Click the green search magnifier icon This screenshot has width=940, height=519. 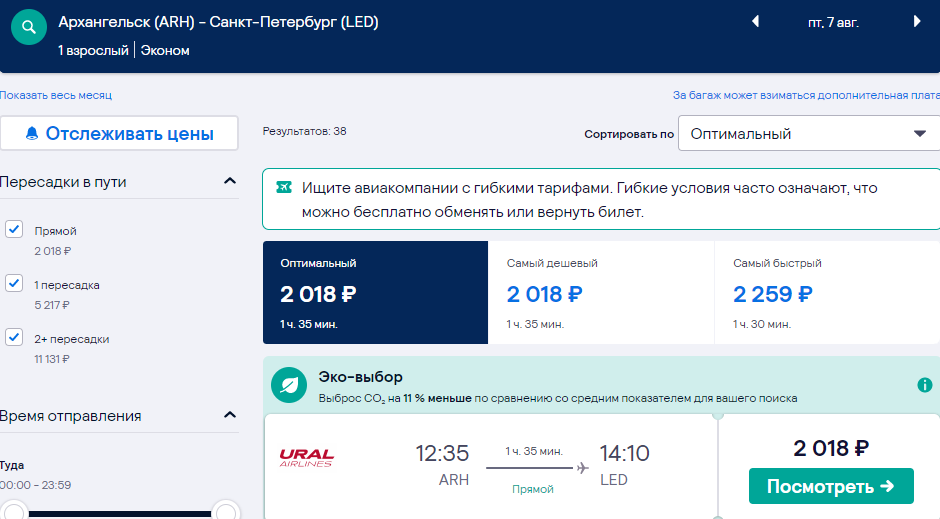coord(29,28)
